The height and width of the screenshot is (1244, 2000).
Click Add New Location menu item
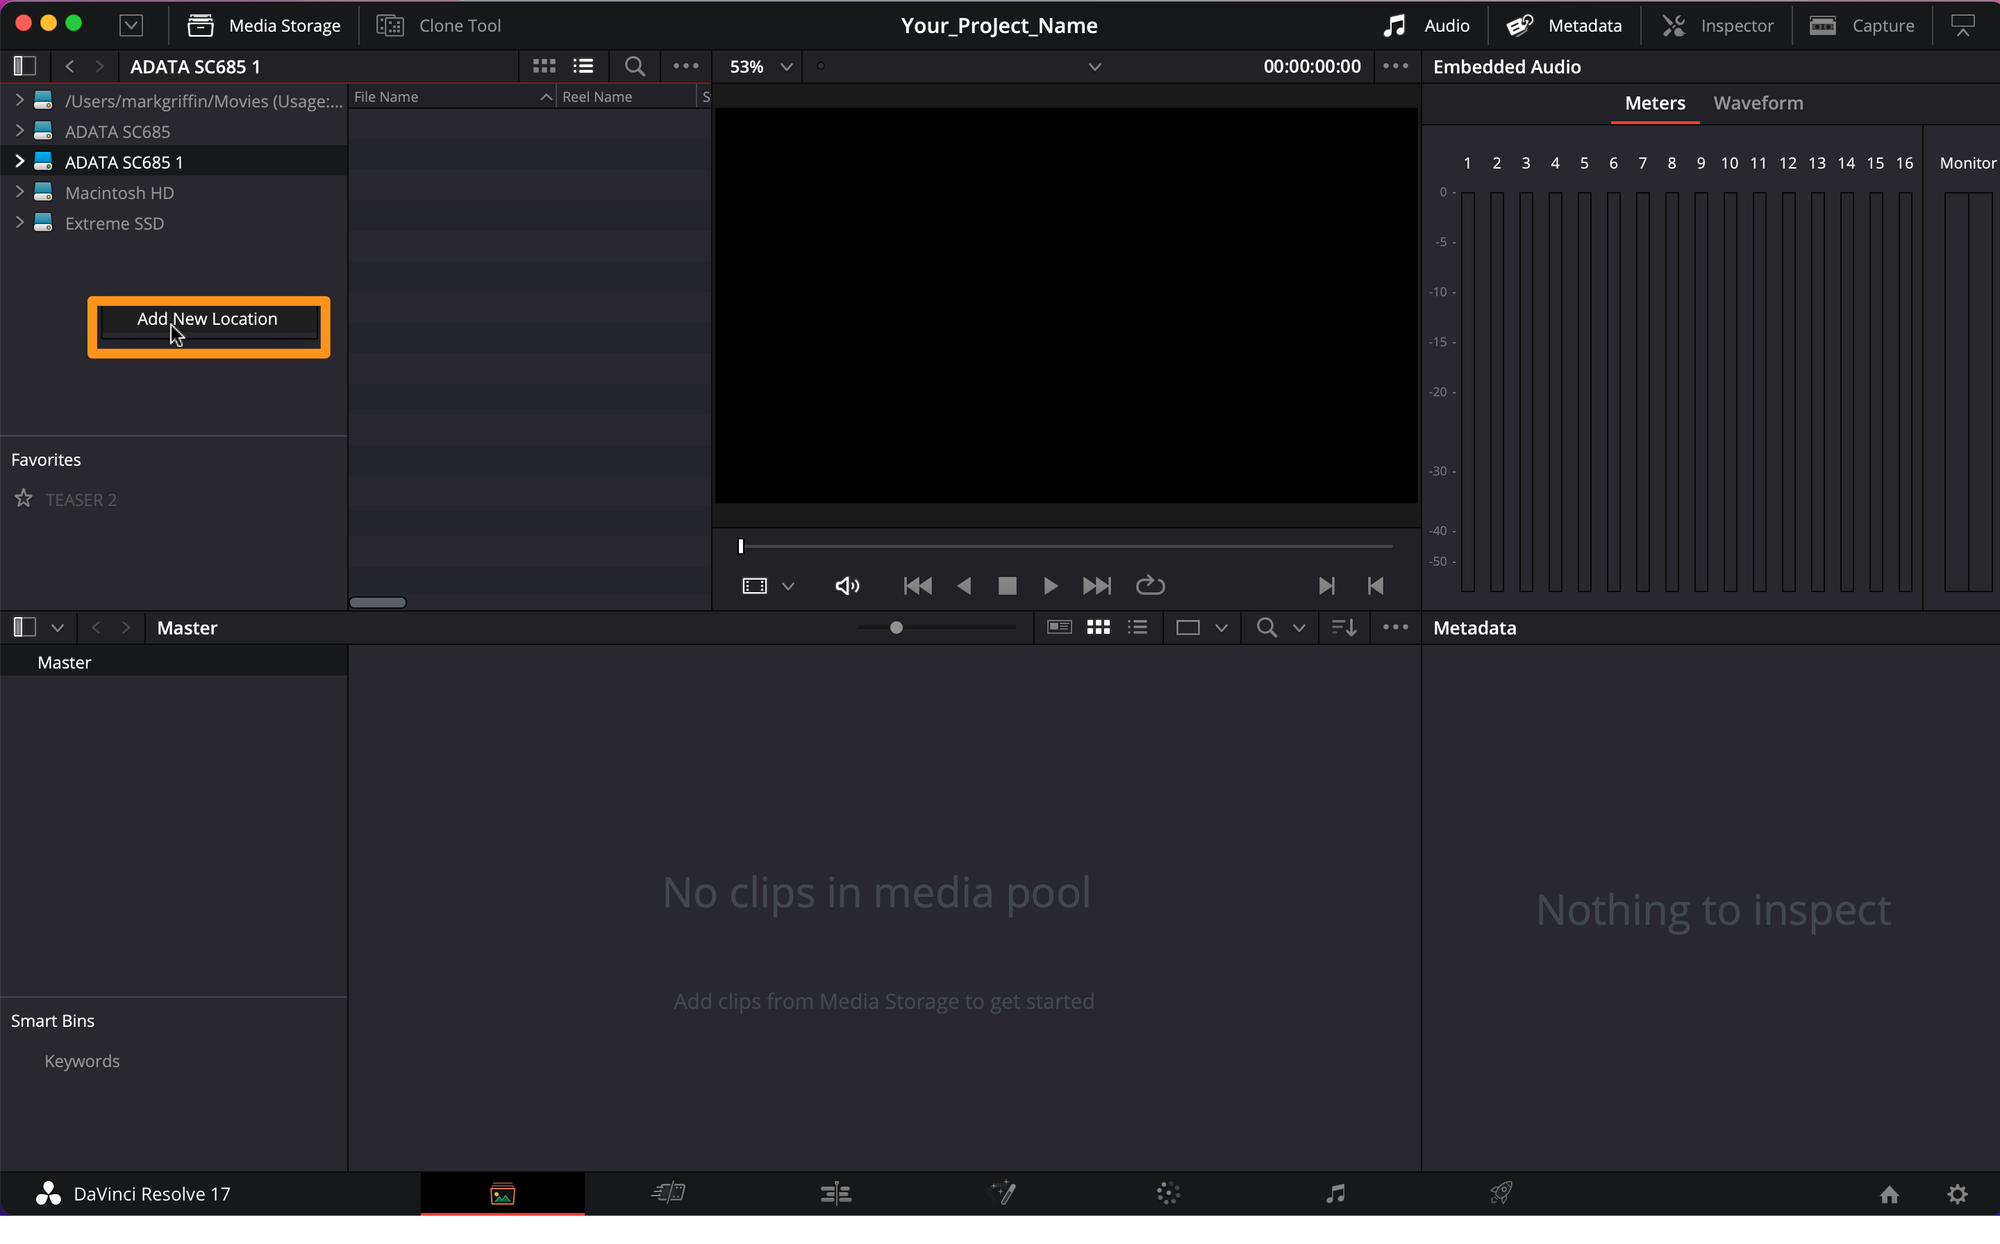pyautogui.click(x=208, y=319)
